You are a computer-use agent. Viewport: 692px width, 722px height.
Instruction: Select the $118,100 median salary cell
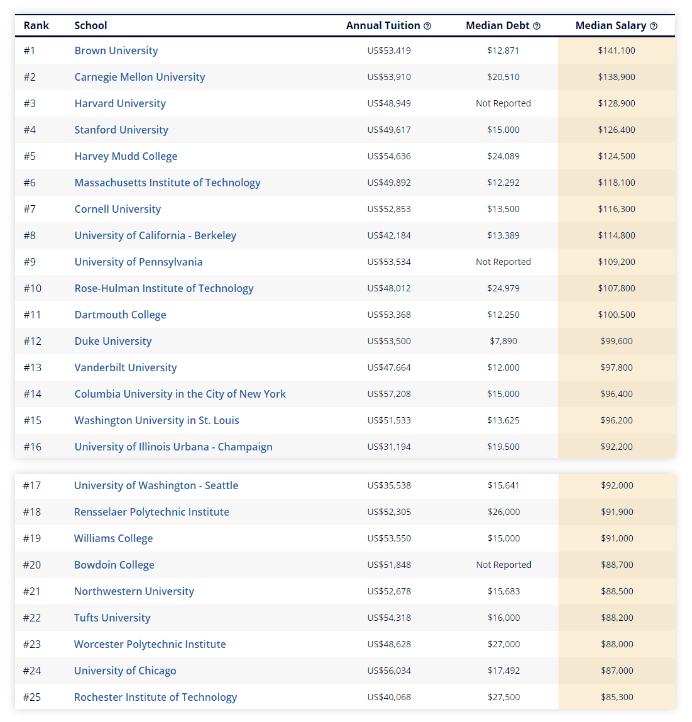point(616,183)
